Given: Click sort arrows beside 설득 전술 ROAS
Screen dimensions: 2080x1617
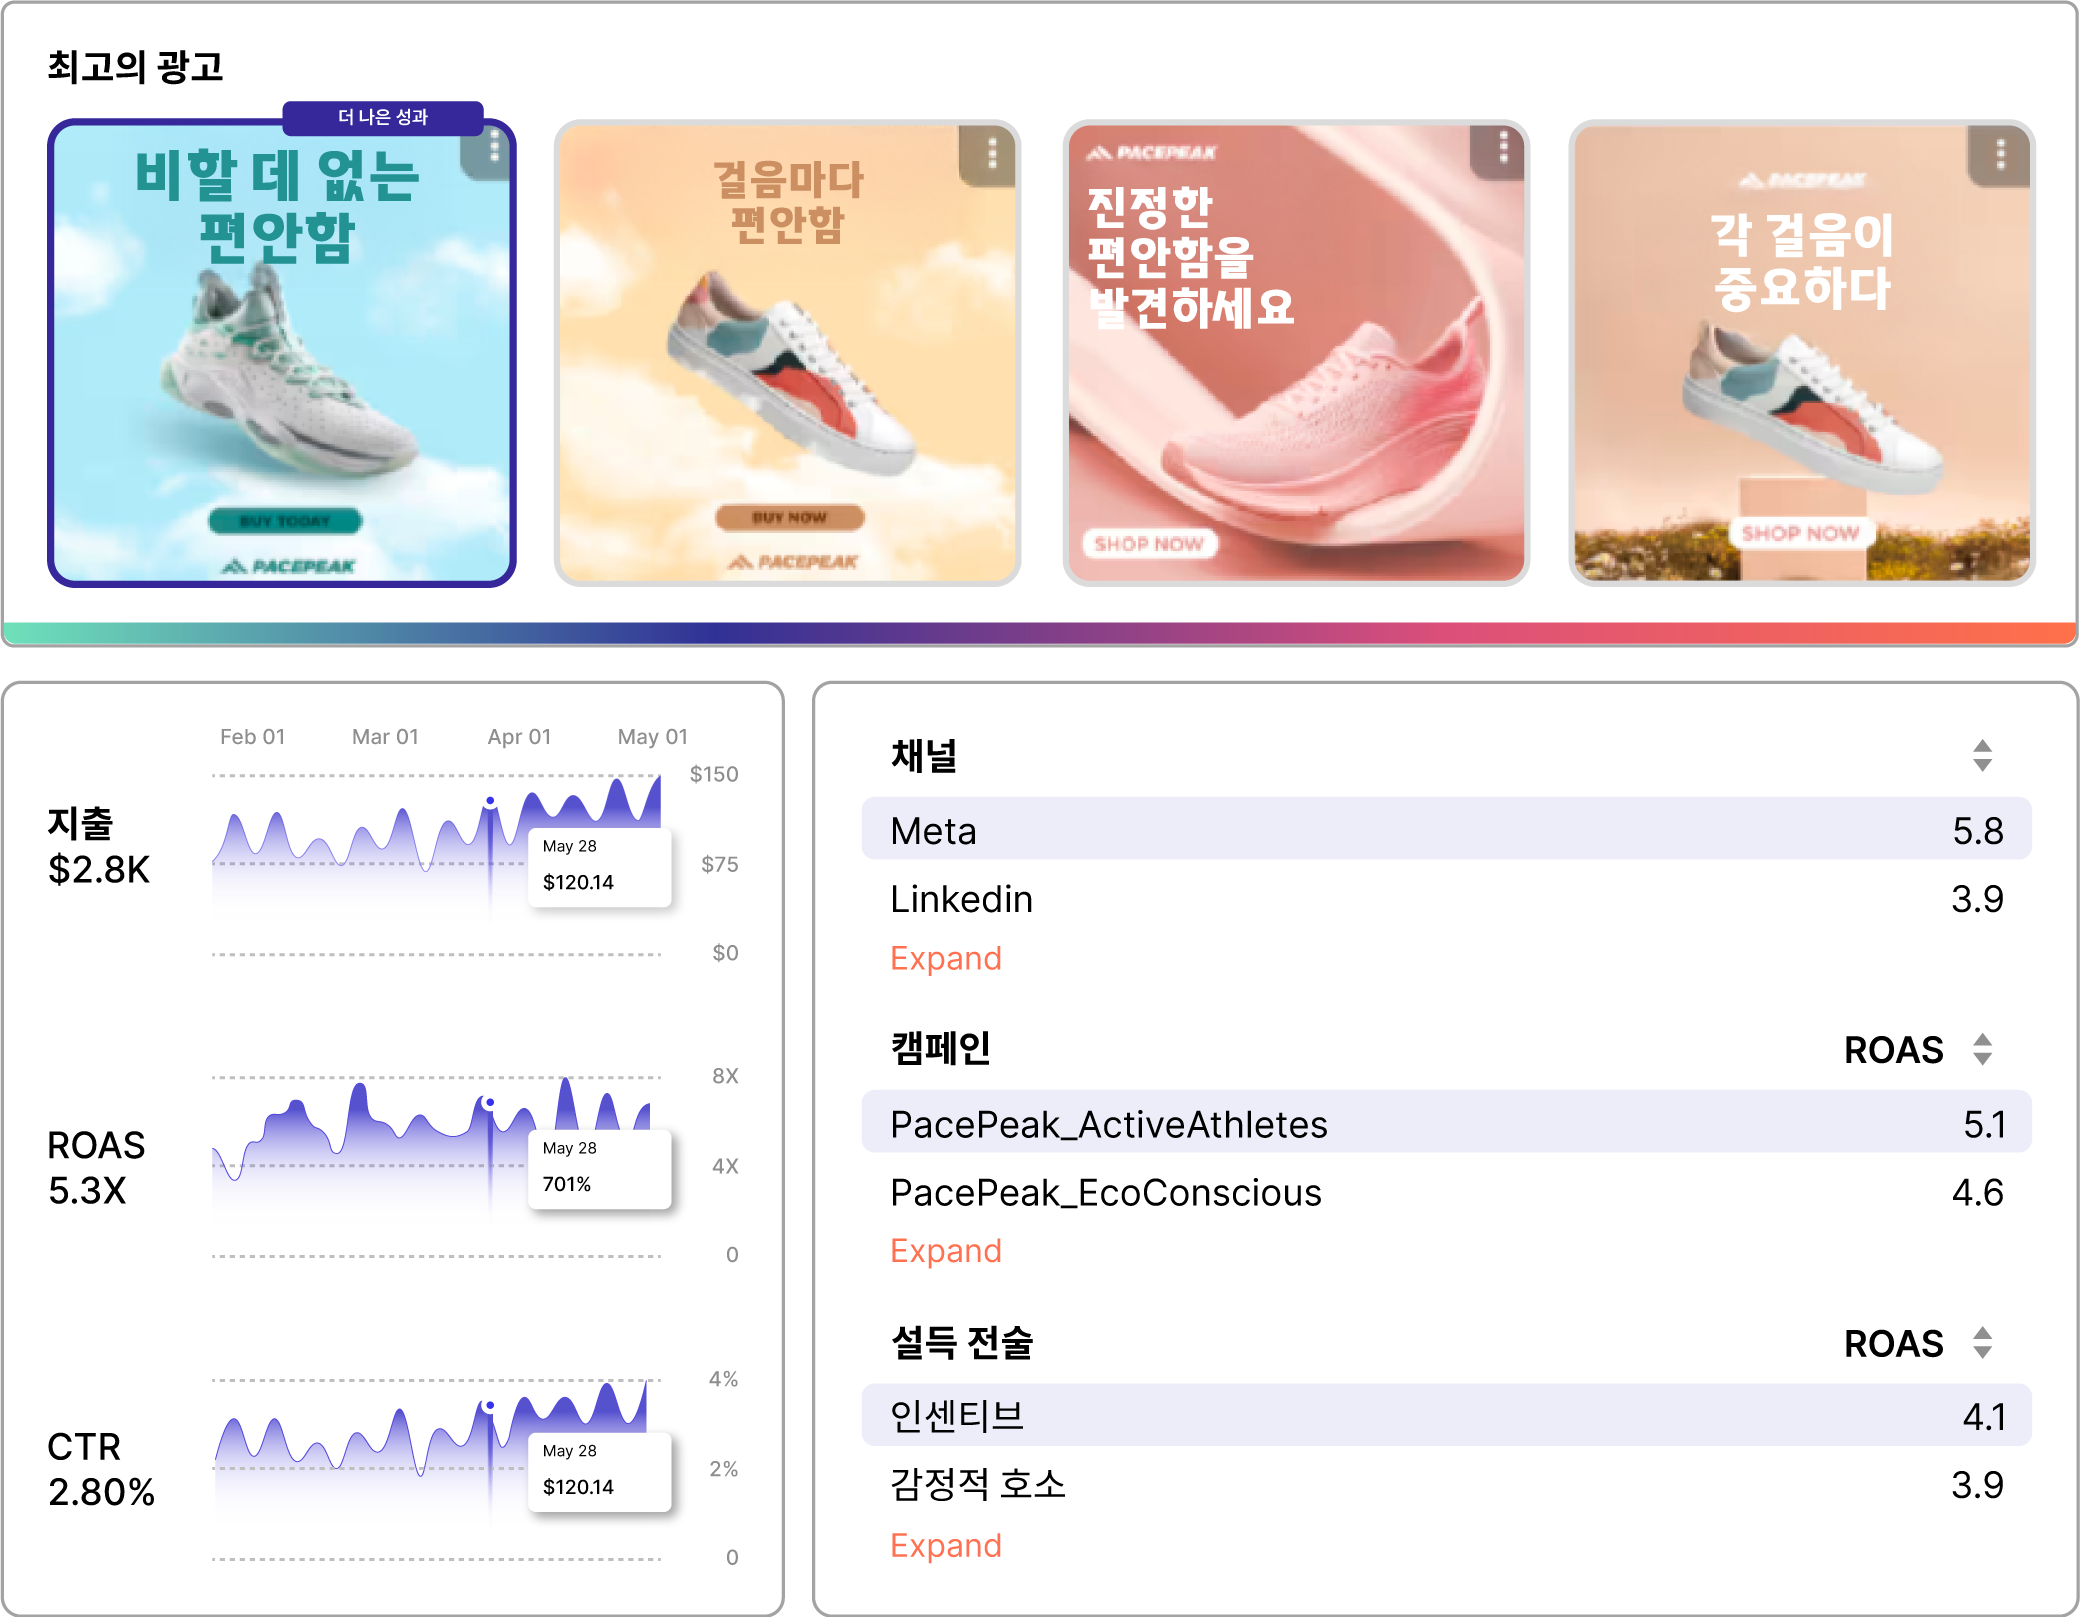Looking at the screenshot, I should coord(1982,1342).
